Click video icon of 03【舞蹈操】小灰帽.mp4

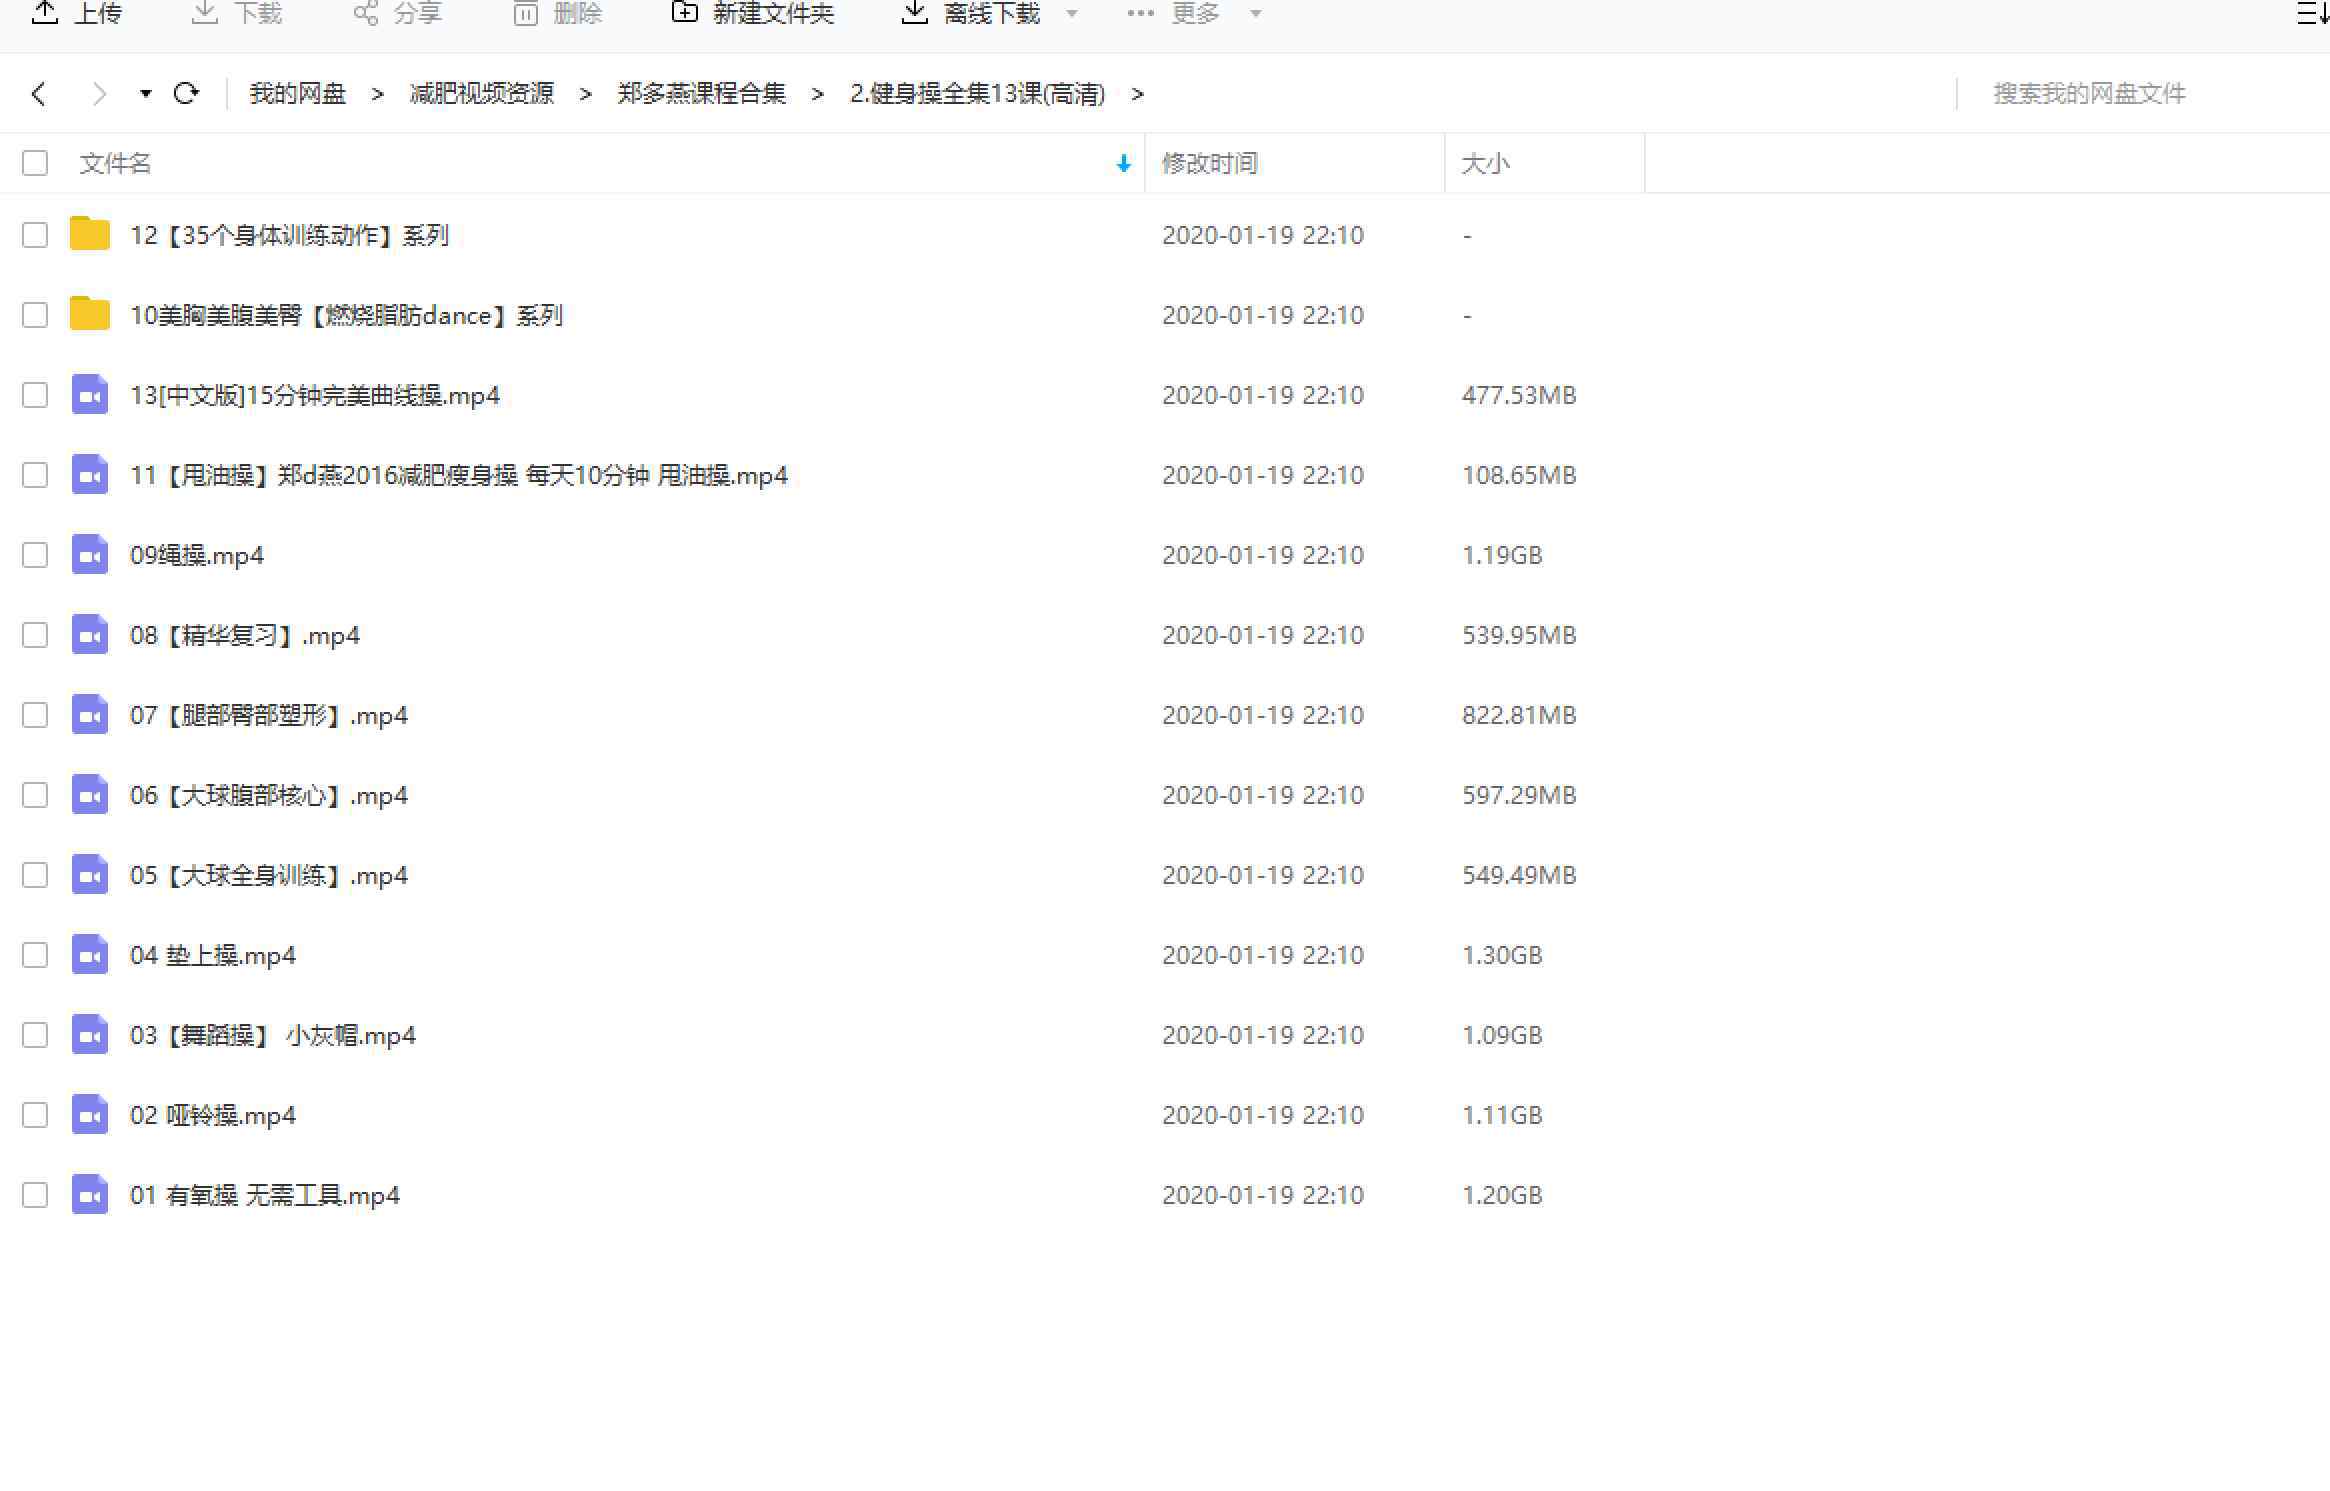[x=90, y=1034]
